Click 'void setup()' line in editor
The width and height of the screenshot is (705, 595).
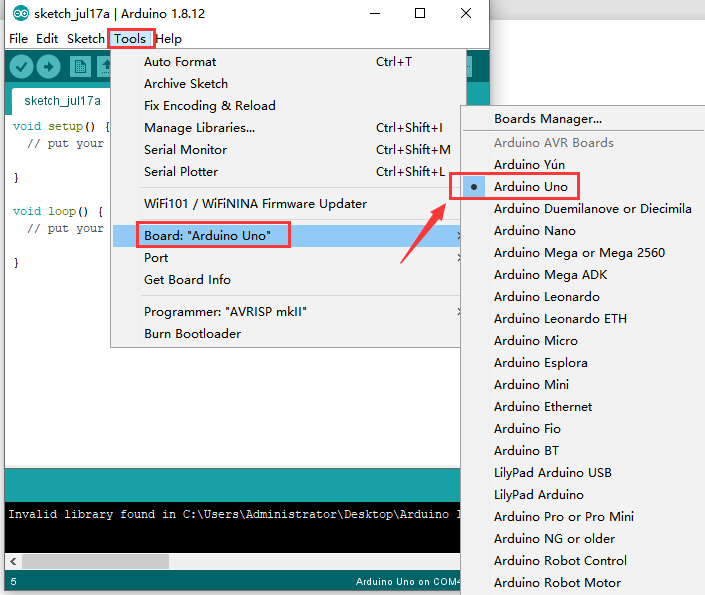point(61,126)
